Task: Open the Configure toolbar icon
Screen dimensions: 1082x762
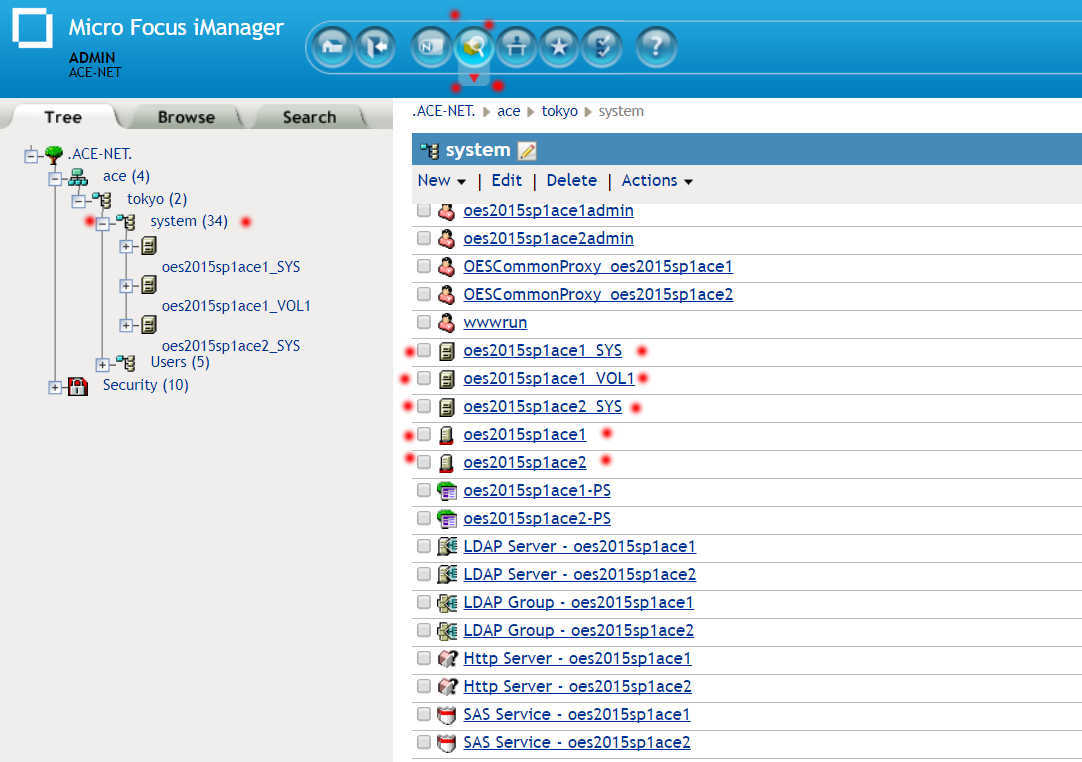Action: pos(517,47)
